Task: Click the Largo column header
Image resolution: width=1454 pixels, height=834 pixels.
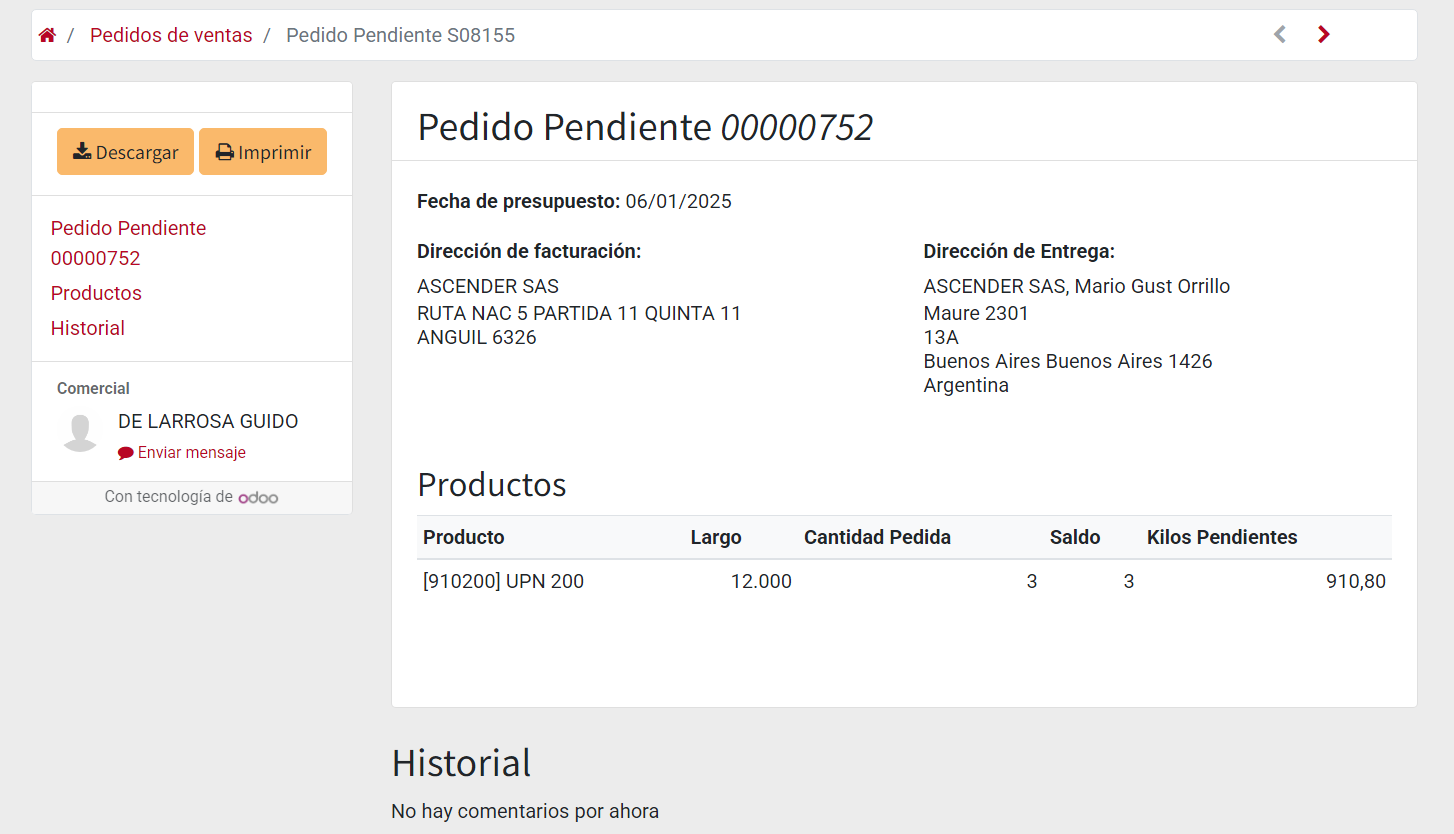Action: [716, 537]
